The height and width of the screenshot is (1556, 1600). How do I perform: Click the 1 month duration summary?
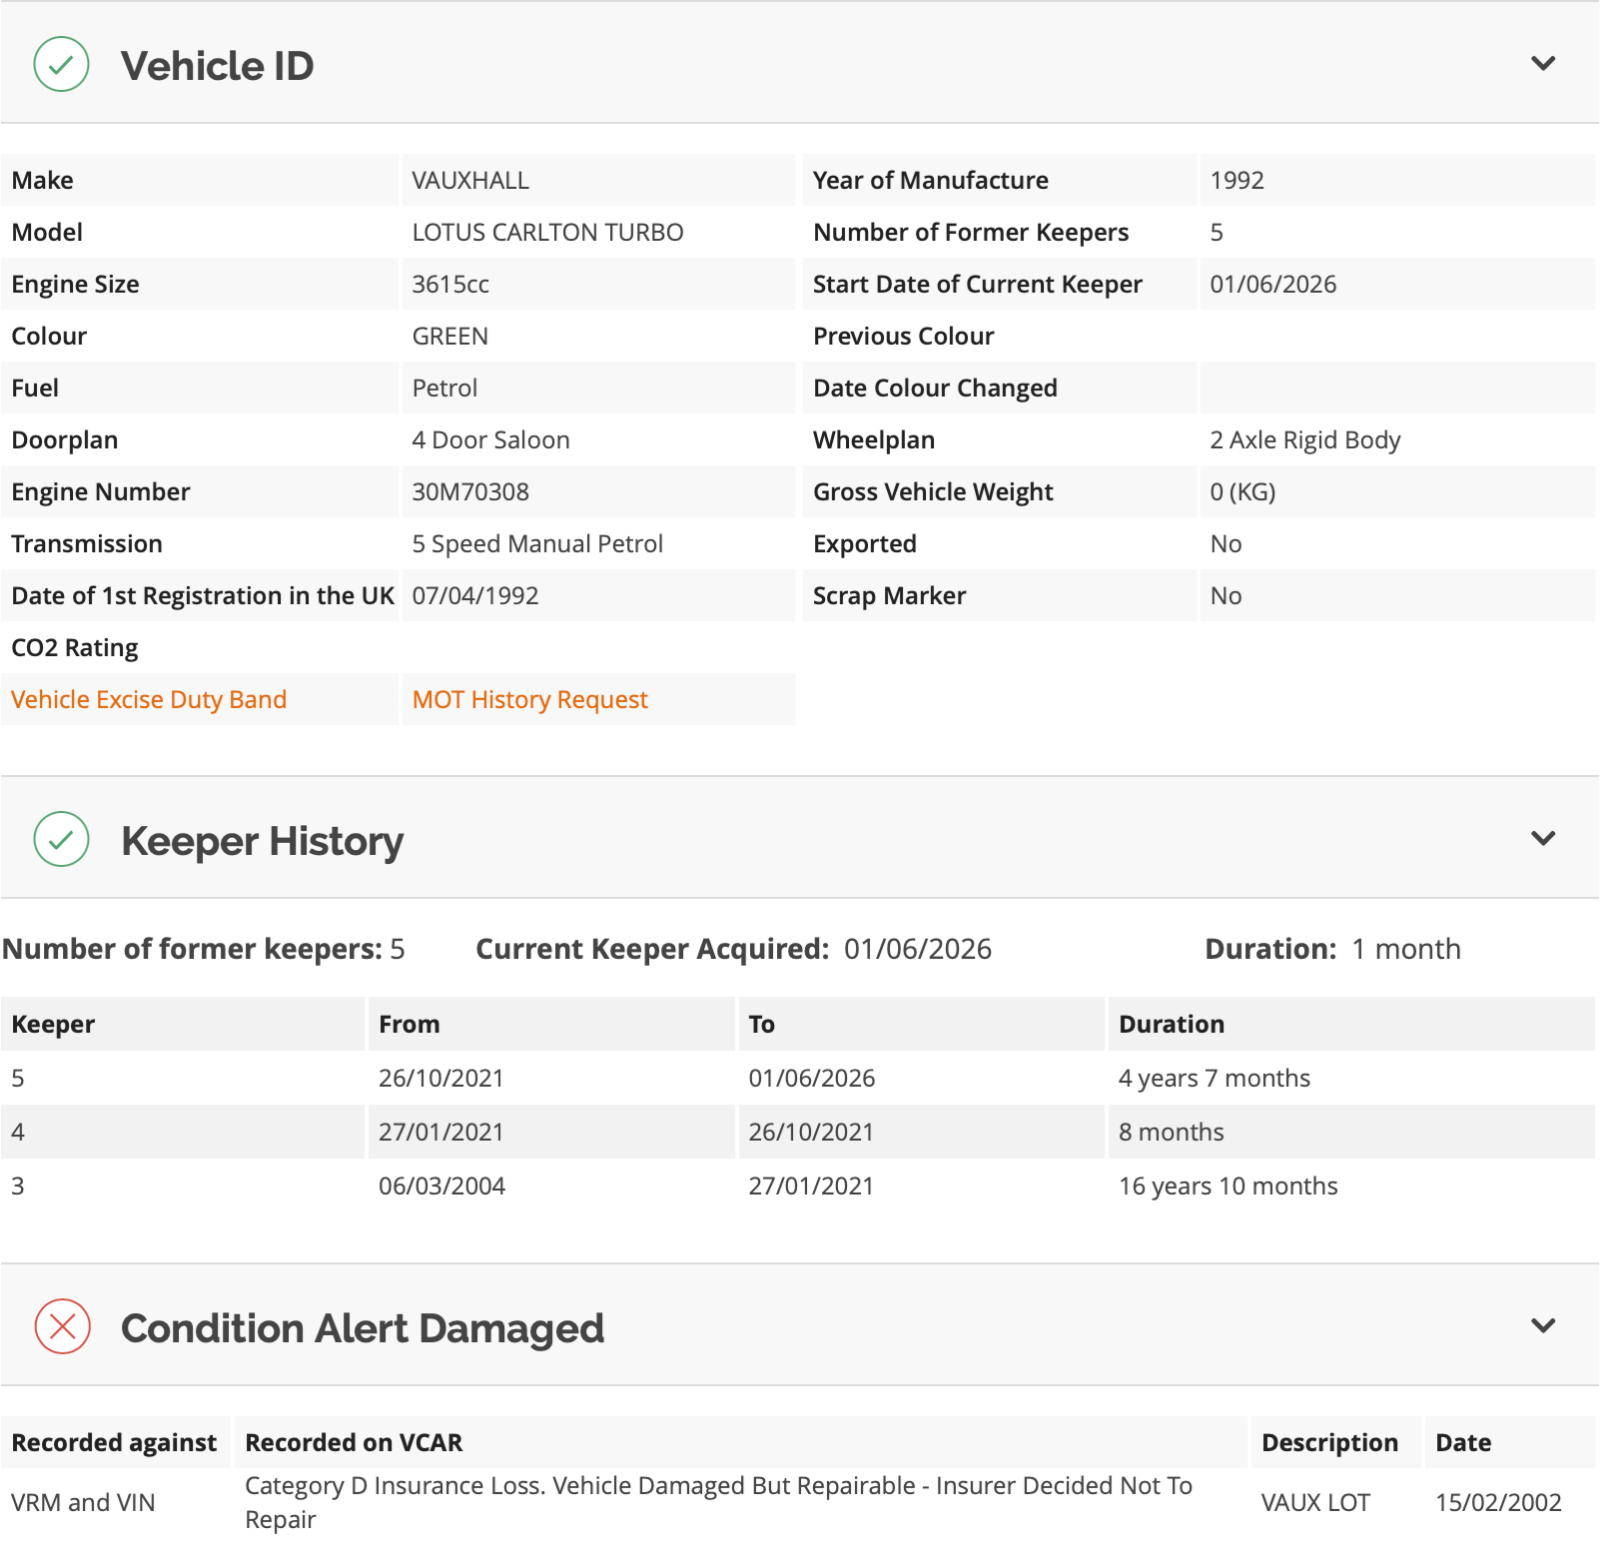click(1406, 949)
